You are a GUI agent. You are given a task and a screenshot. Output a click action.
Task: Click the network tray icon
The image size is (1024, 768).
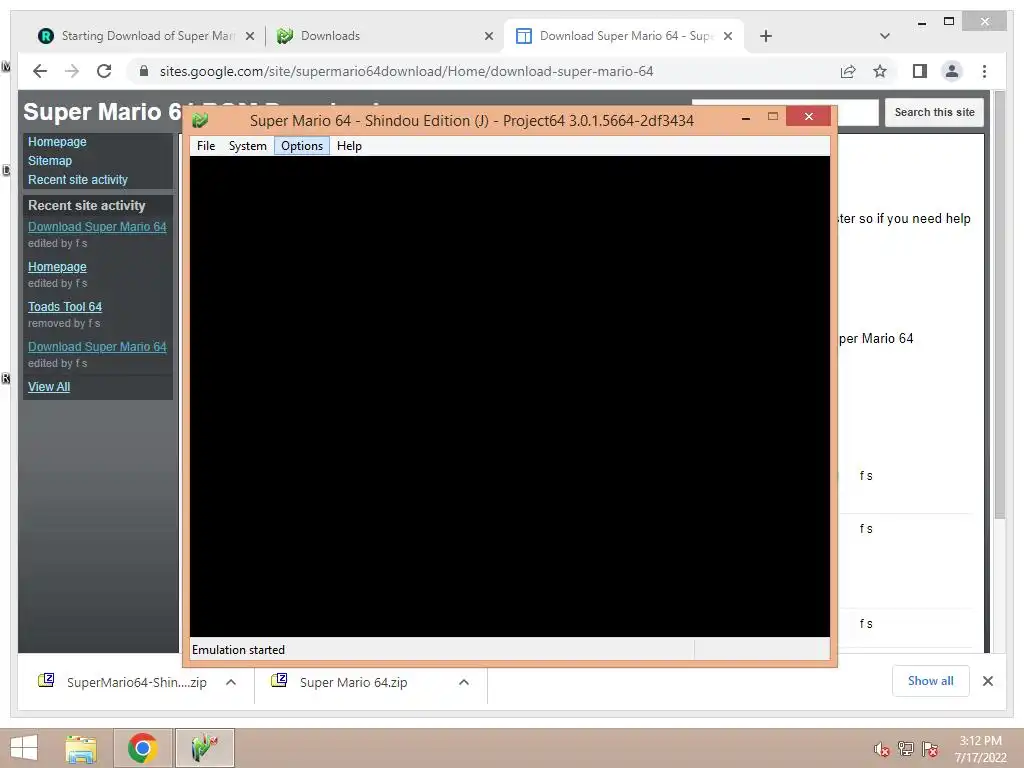coord(906,749)
